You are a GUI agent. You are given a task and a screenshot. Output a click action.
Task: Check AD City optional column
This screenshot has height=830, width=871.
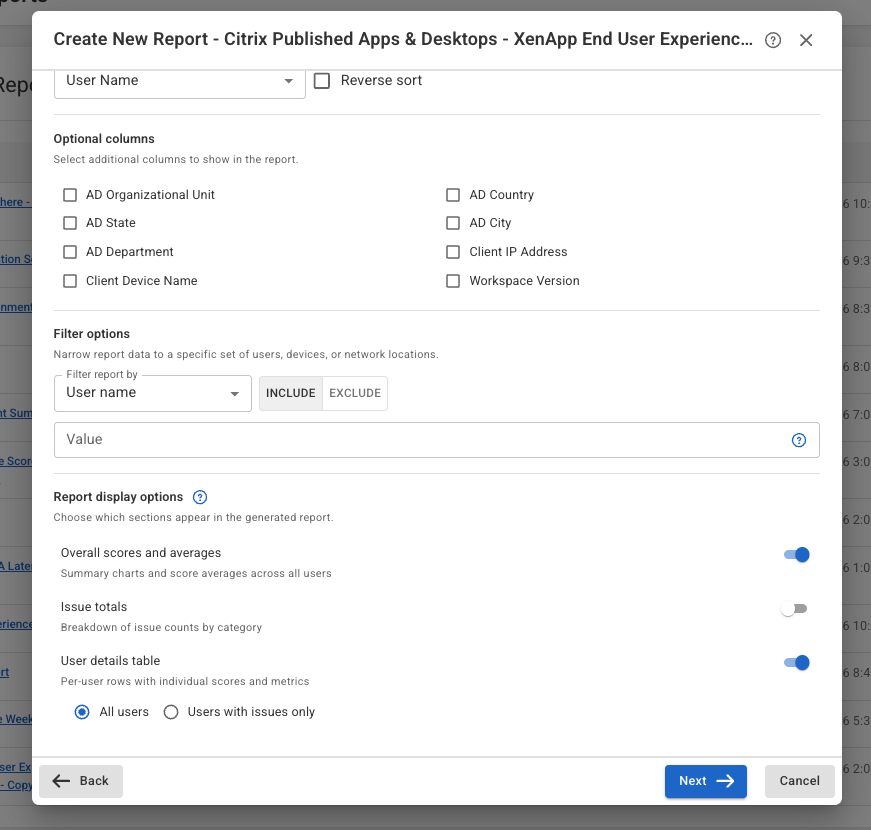coord(453,223)
